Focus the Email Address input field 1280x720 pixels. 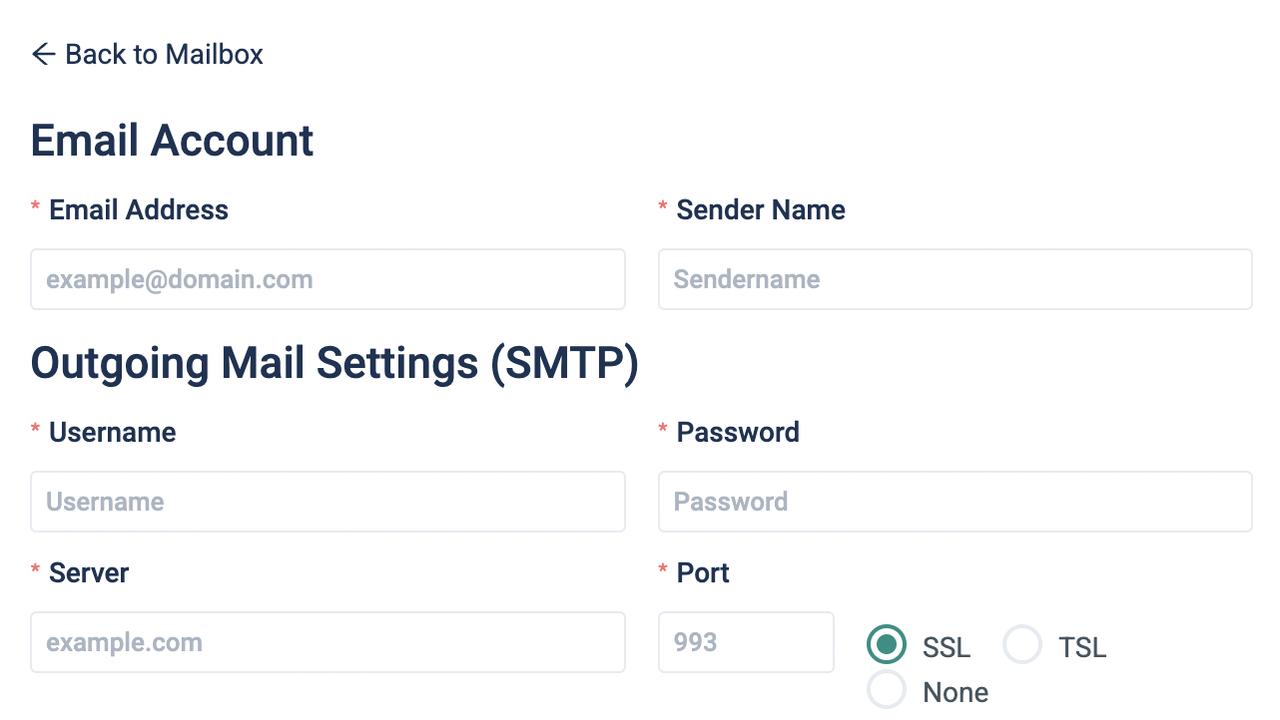328,279
